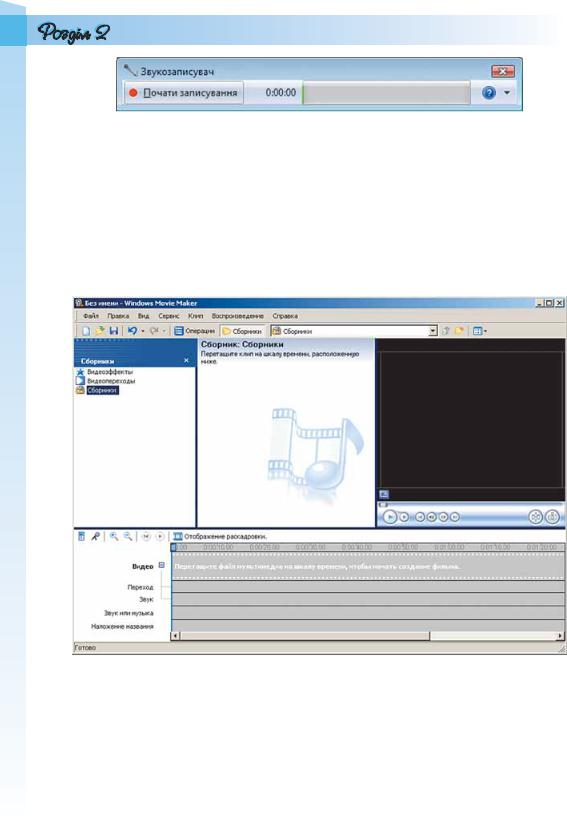
Task: Click the greyed Redo arrow icon
Action: 154,331
